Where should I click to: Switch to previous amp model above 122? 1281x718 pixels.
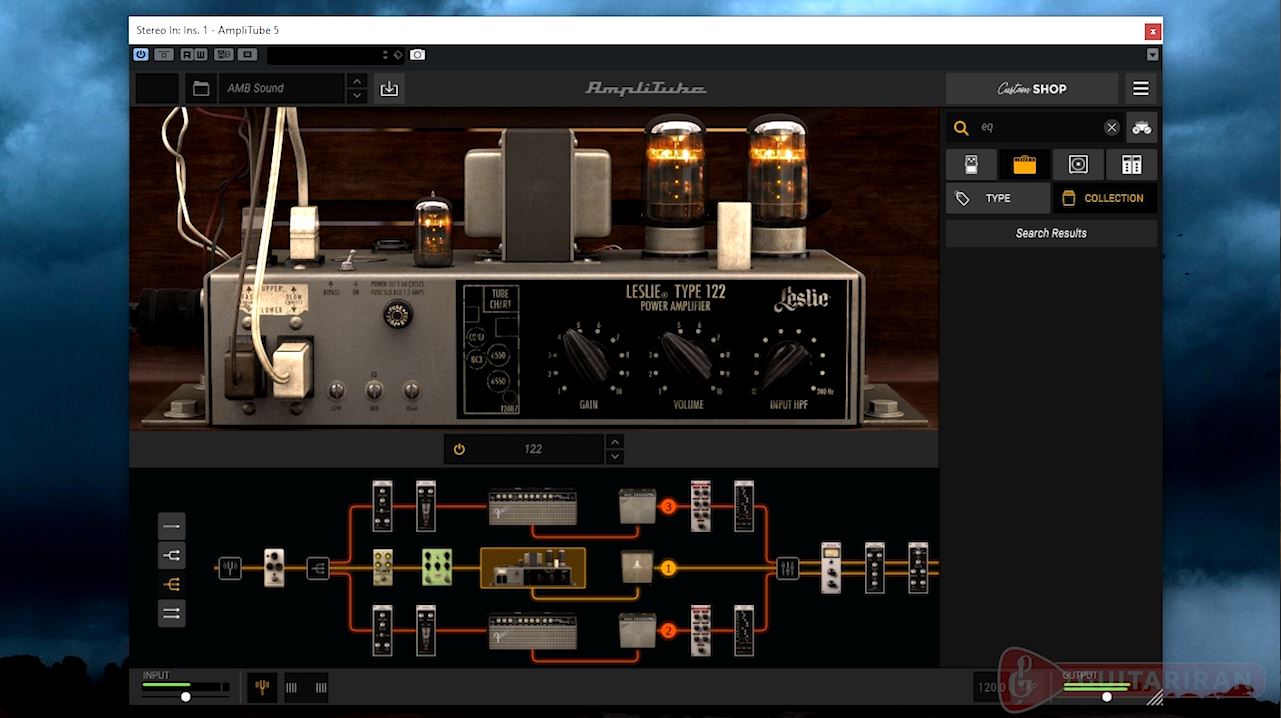tap(615, 441)
